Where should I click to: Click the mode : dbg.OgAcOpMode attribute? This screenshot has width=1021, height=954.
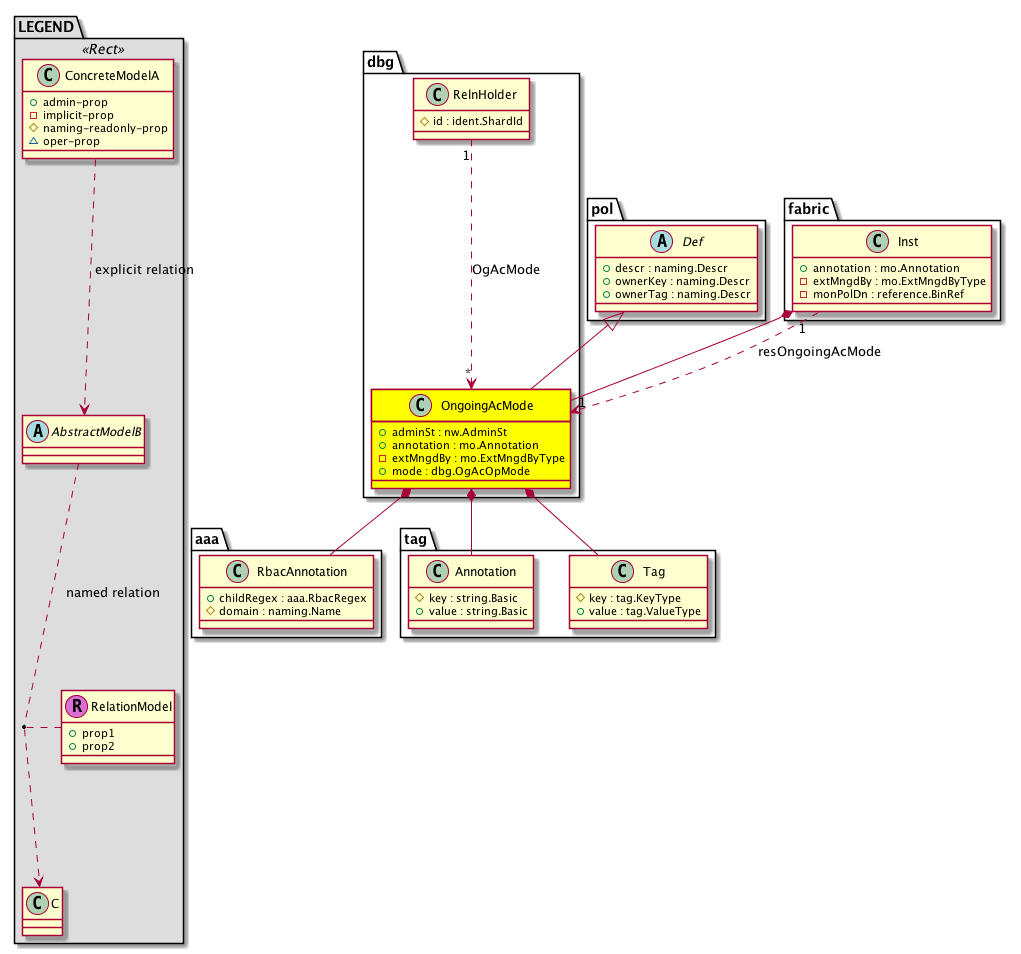[x=454, y=470]
